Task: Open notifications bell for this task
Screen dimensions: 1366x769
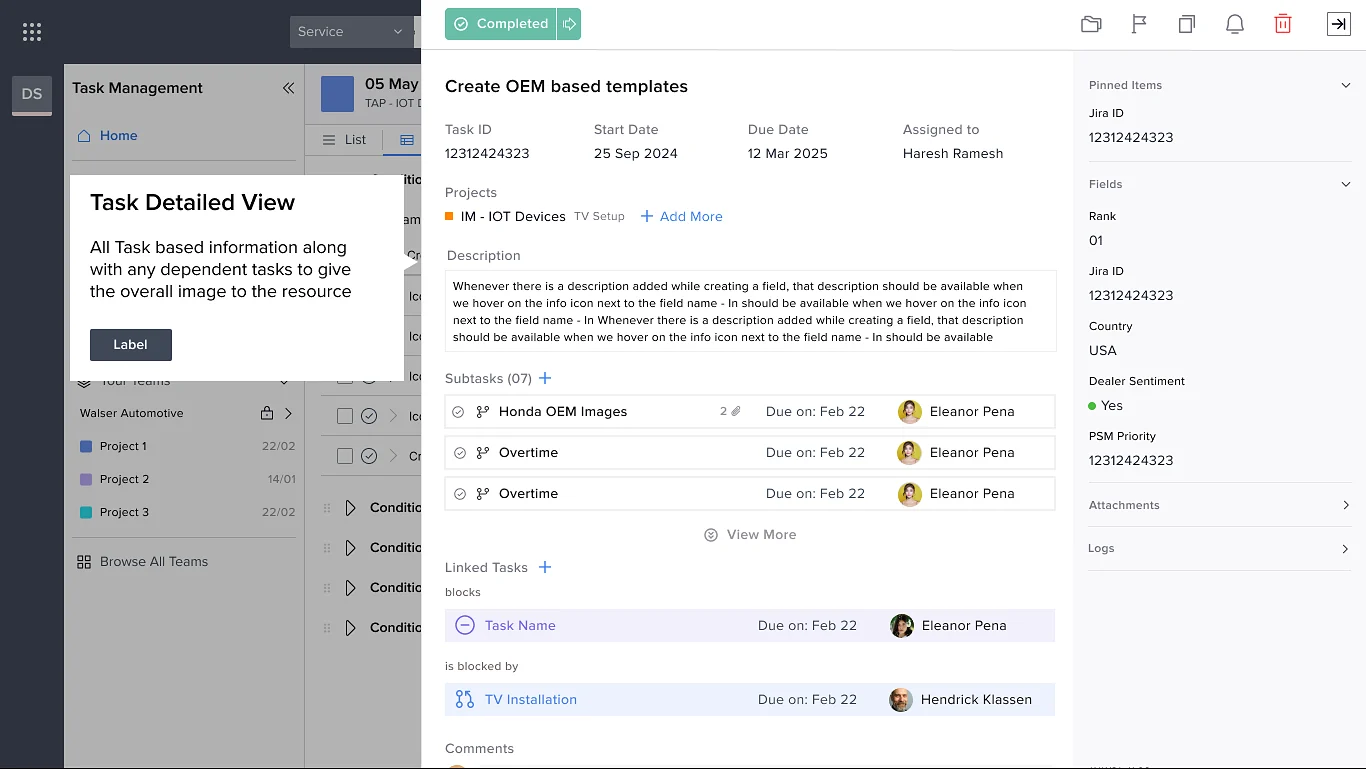Action: (x=1235, y=24)
